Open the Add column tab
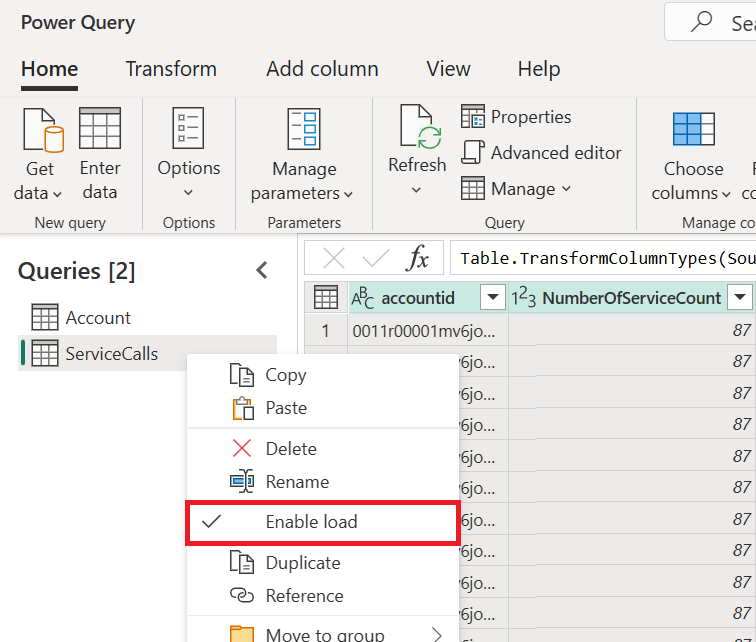This screenshot has width=756, height=642. (322, 69)
